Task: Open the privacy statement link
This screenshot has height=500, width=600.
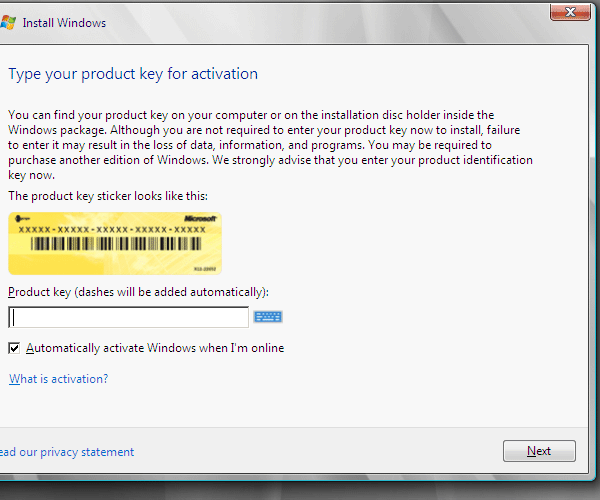Action: (67, 452)
